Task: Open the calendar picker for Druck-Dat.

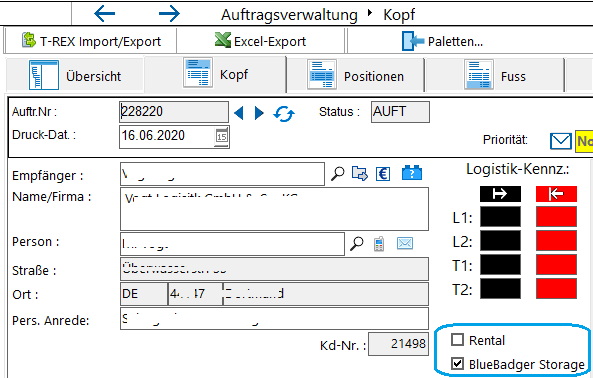Action: (x=222, y=136)
